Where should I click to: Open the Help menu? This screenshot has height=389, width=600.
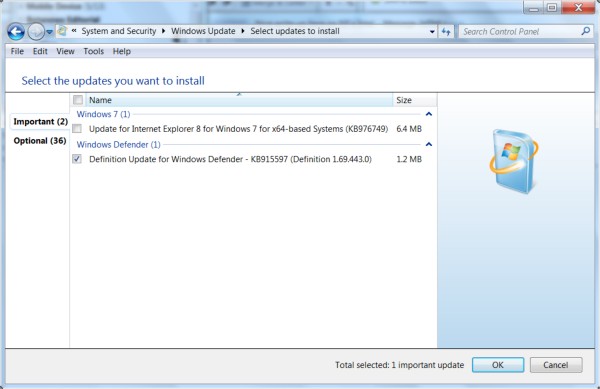122,51
